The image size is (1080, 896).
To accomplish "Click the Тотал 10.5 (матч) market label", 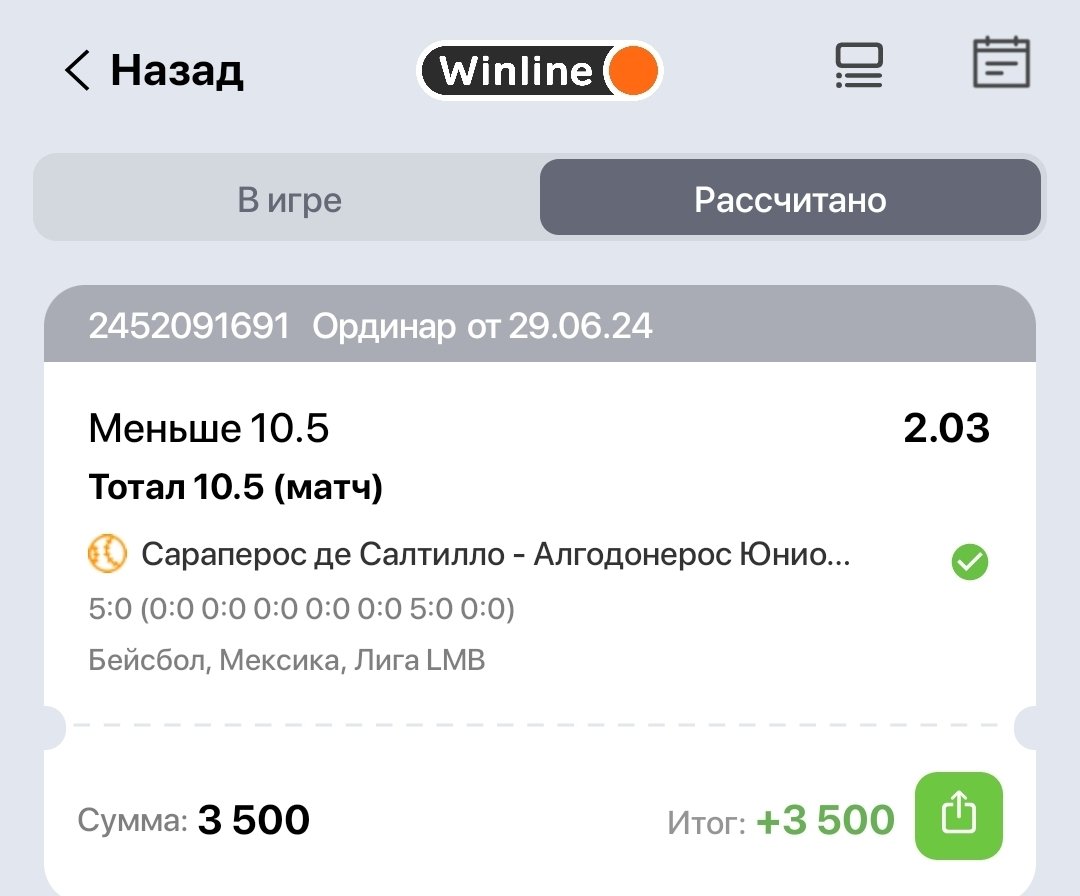I will [236, 487].
